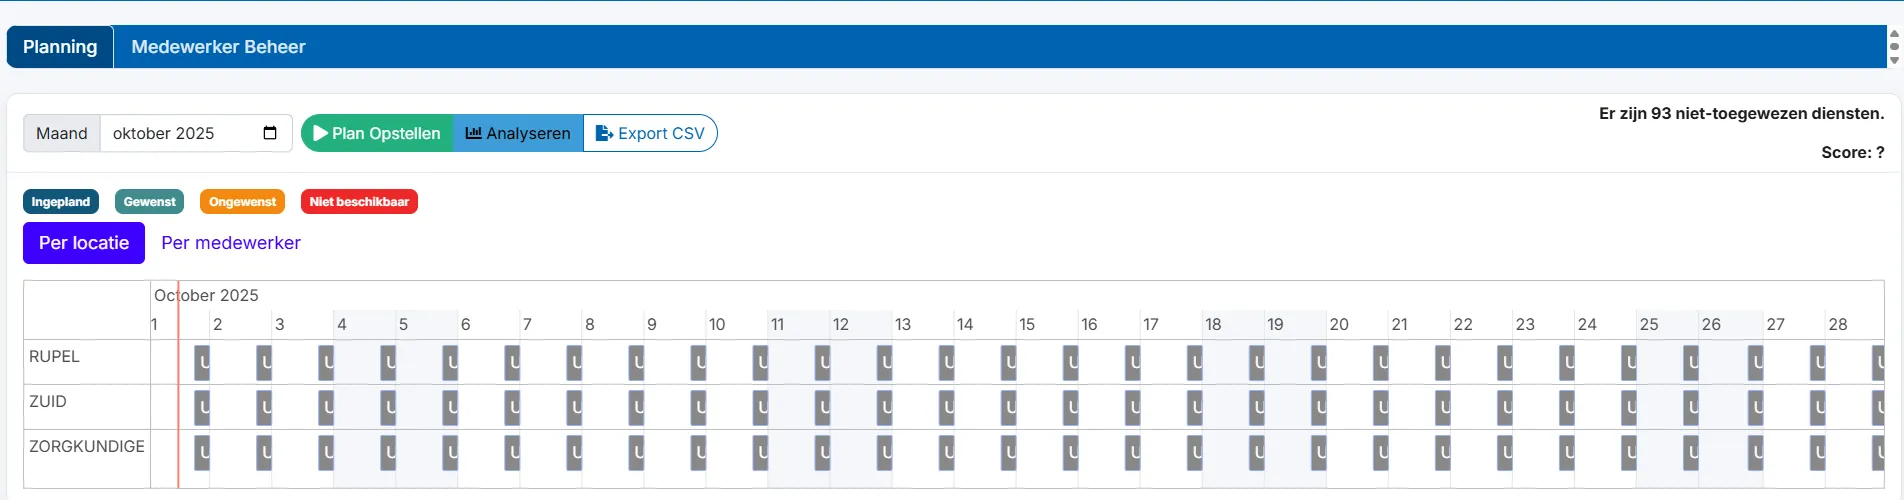This screenshot has width=1904, height=500.
Task: Click the scroll-down arrow beside the blue tab bar
Action: pos(1894,60)
